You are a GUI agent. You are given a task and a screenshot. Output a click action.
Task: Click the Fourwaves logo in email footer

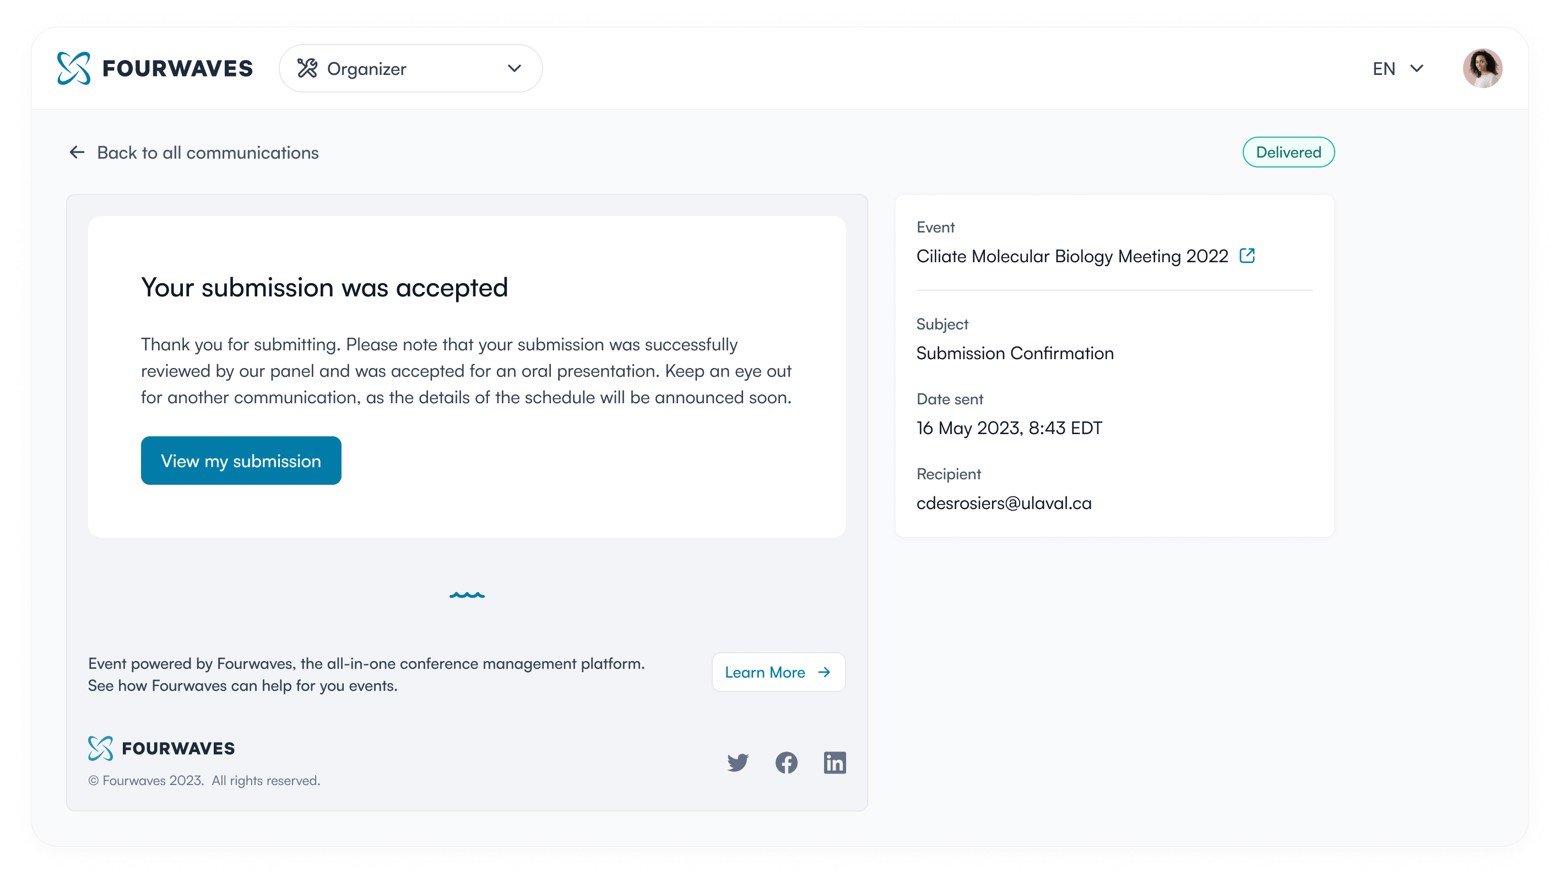coord(161,748)
